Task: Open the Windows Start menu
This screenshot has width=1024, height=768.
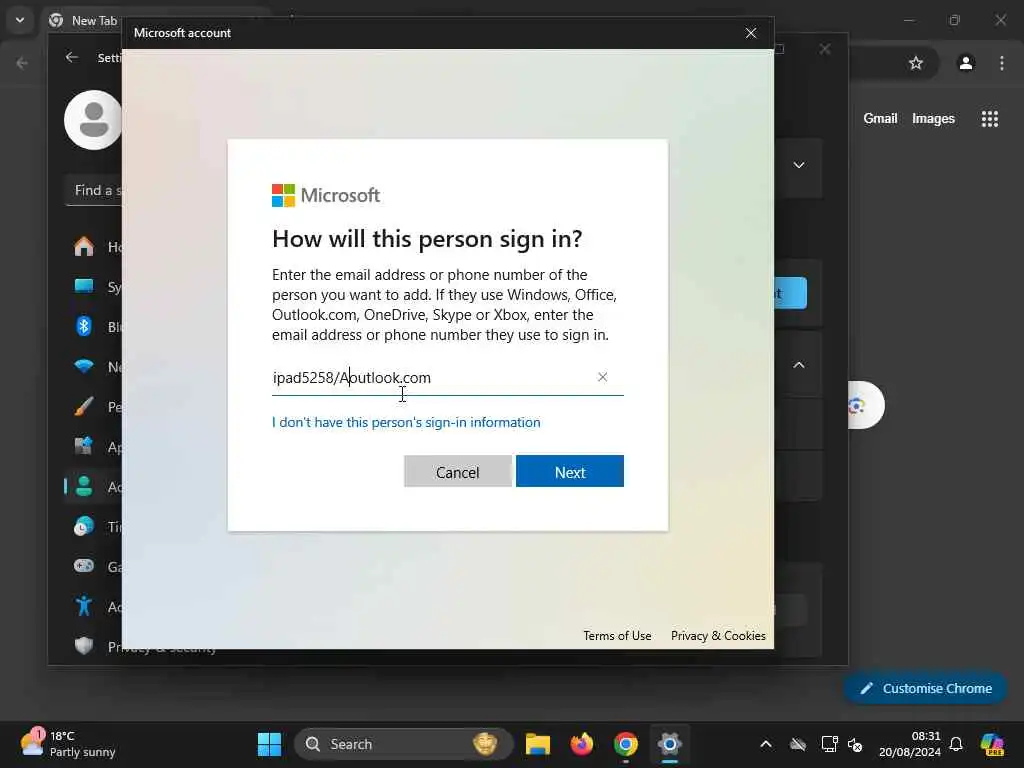Action: point(269,744)
